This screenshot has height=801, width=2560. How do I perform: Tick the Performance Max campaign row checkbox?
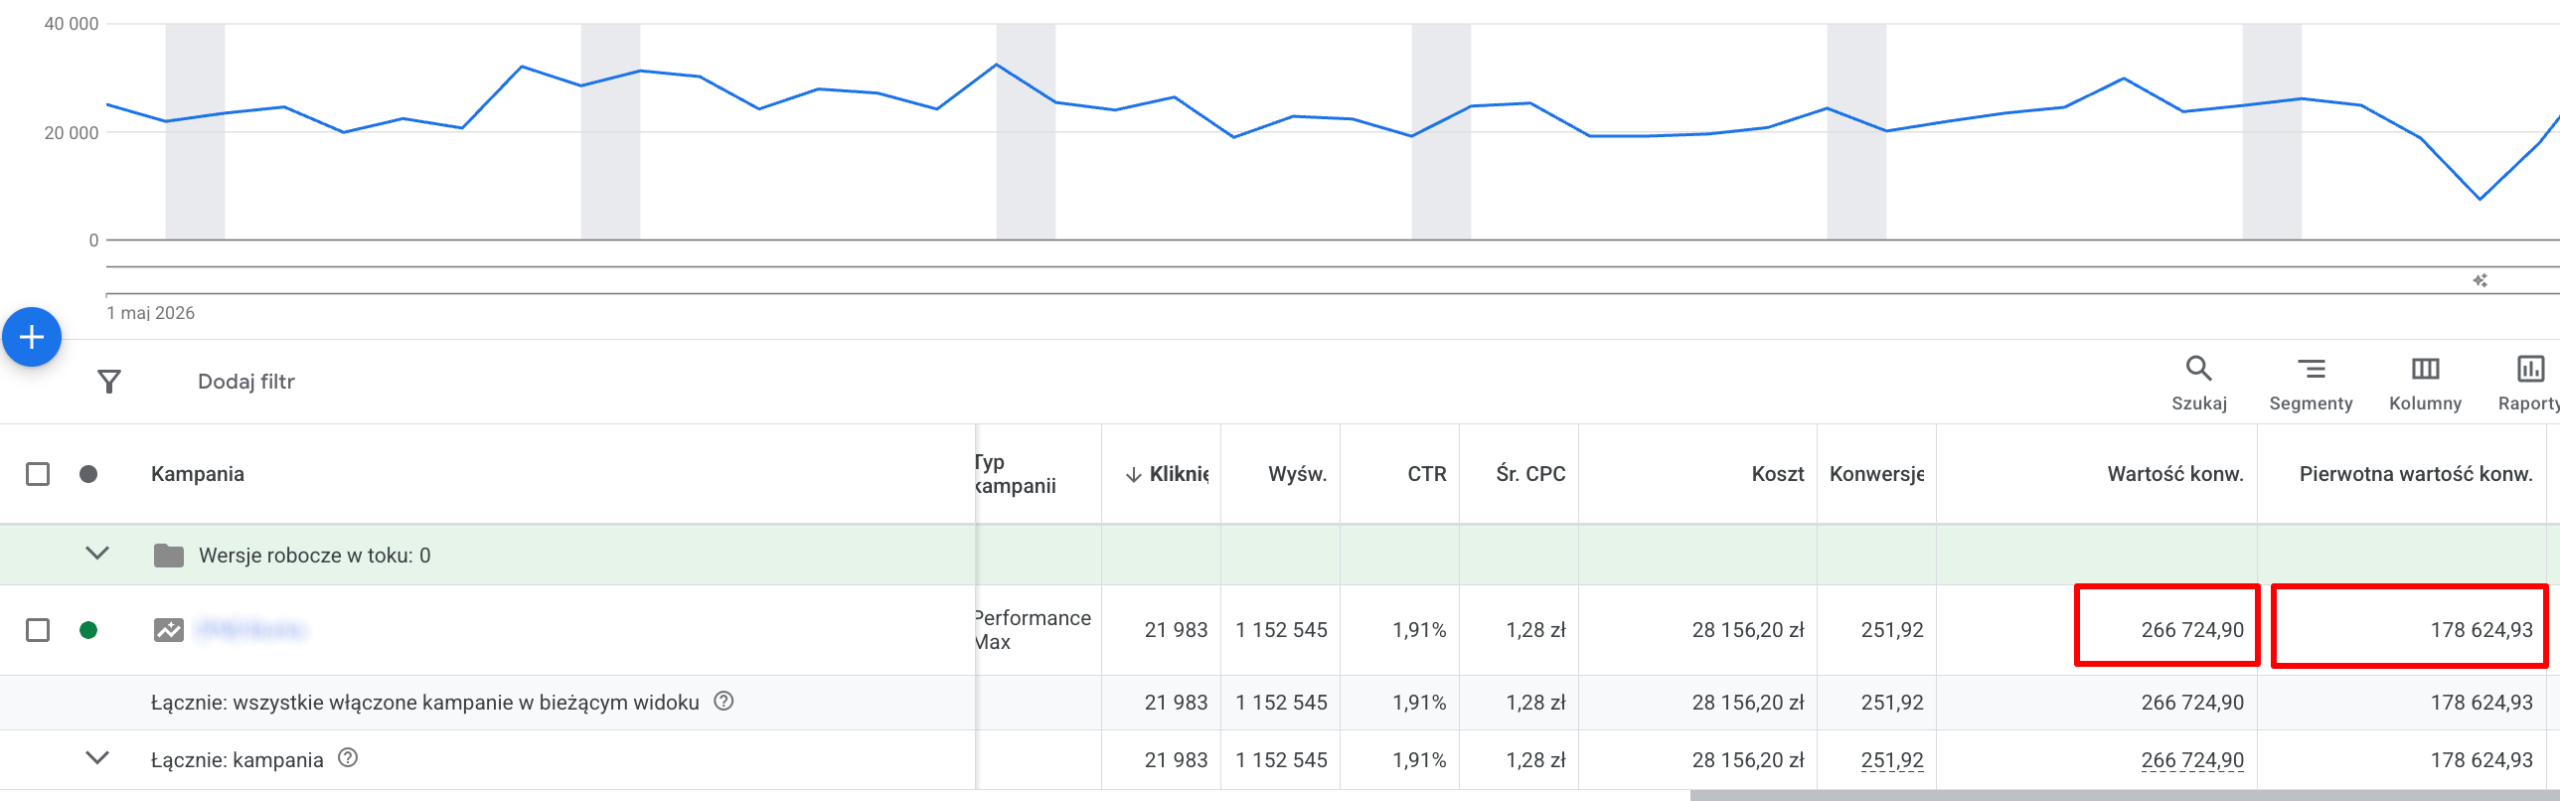tap(38, 630)
